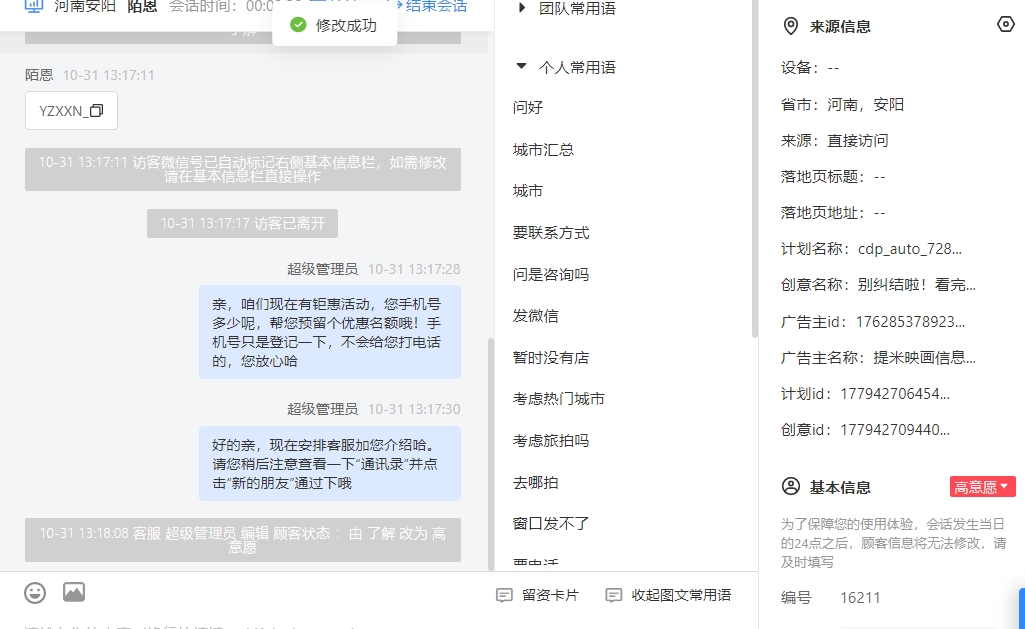
Task: Copy the YZXXN_ WeChat ID icon
Action: pos(96,110)
